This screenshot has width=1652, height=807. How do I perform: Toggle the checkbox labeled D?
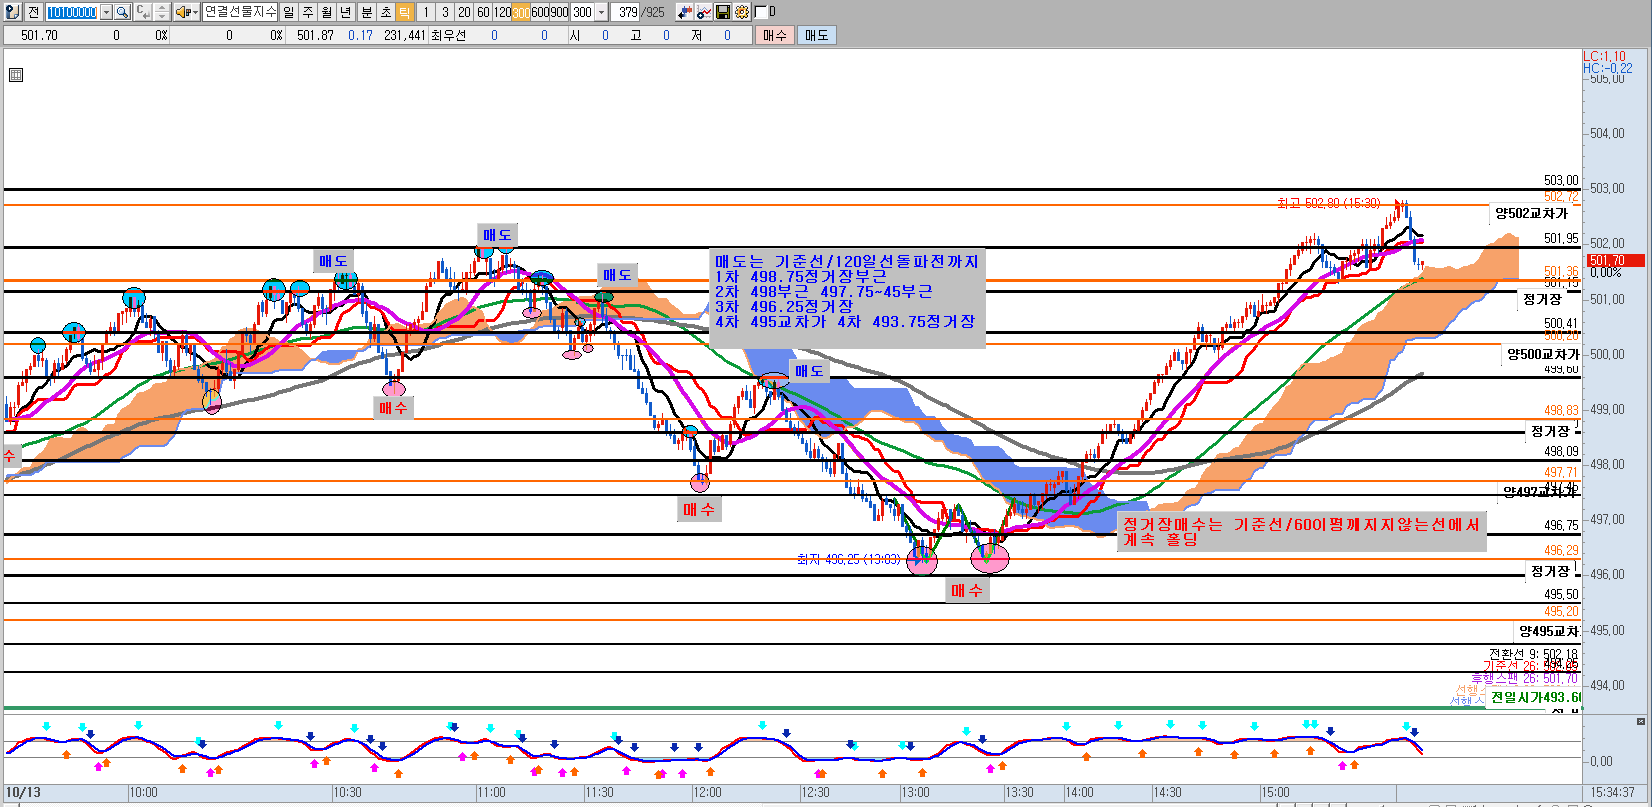click(x=761, y=12)
